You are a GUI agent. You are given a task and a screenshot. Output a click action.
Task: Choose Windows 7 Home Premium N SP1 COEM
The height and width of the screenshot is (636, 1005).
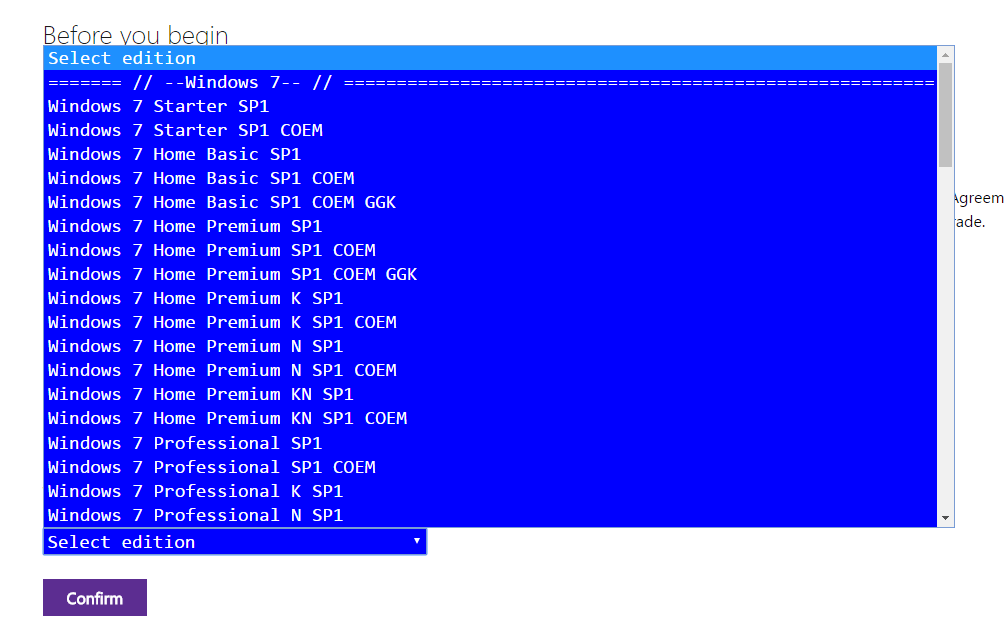[x=490, y=371]
